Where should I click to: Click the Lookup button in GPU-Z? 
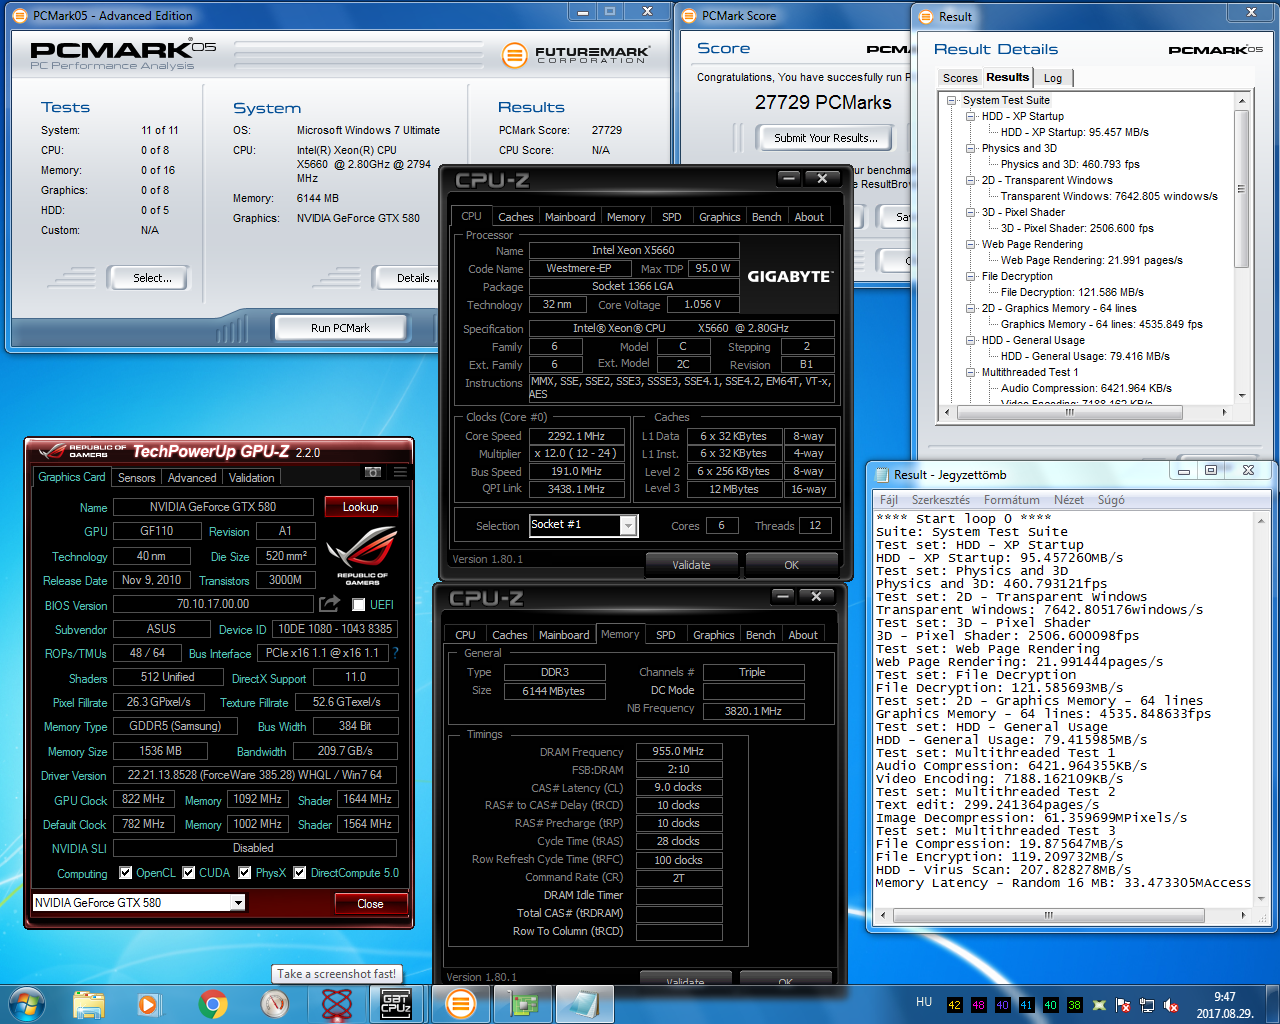point(360,507)
